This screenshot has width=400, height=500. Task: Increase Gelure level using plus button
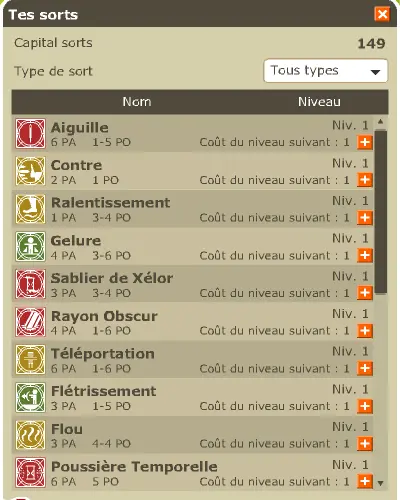365,255
